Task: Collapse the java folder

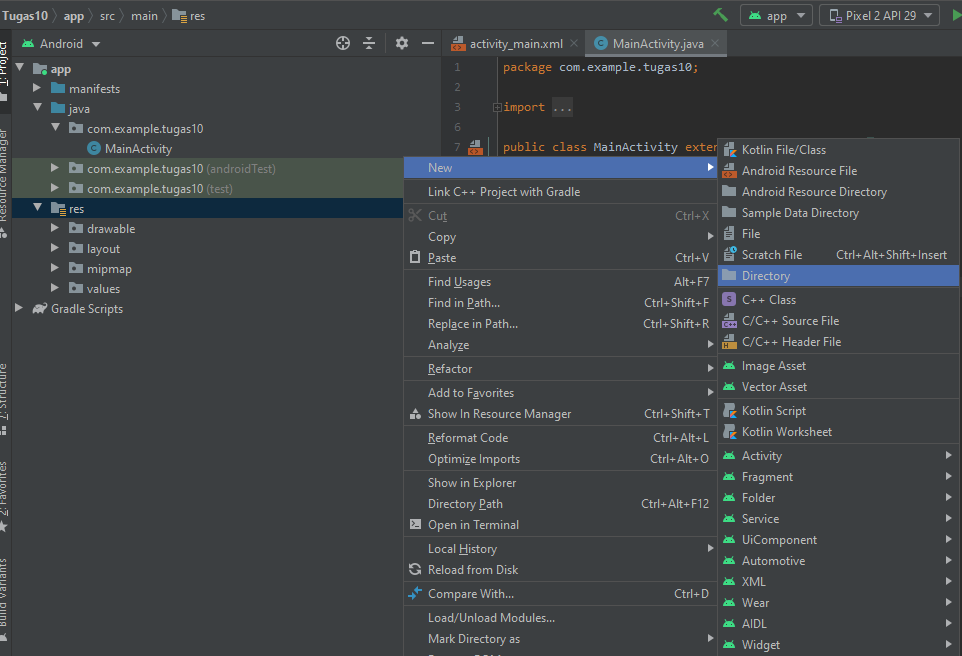Action: click(x=37, y=107)
